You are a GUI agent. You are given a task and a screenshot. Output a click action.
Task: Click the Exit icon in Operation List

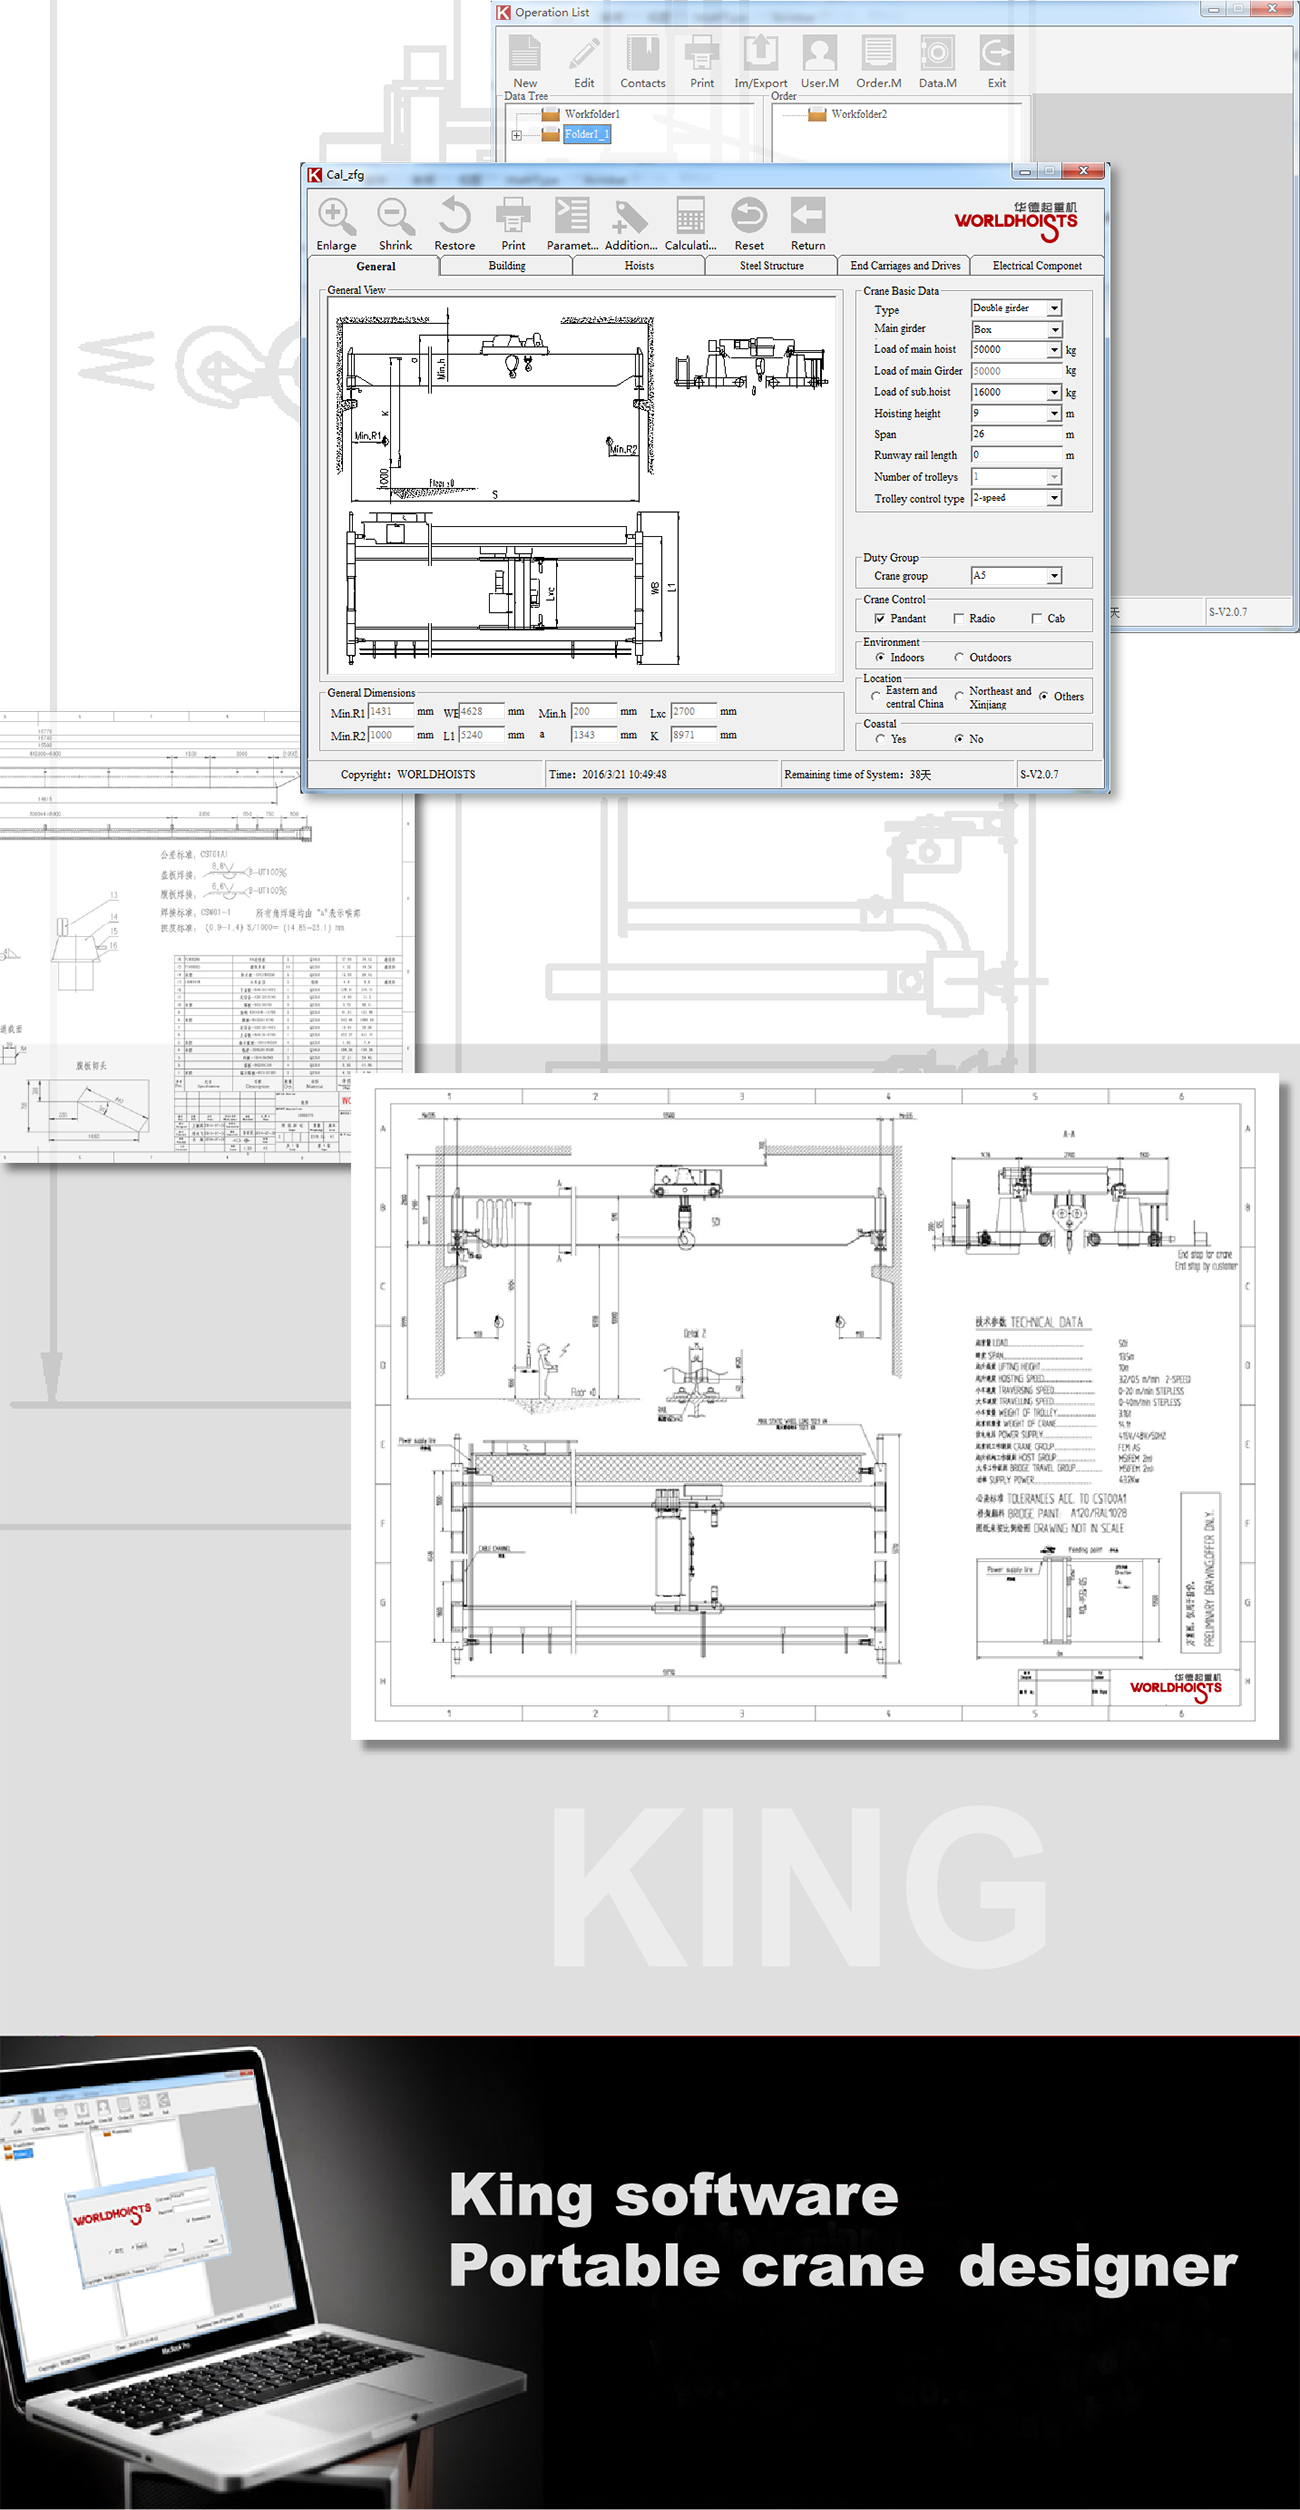pos(997,53)
